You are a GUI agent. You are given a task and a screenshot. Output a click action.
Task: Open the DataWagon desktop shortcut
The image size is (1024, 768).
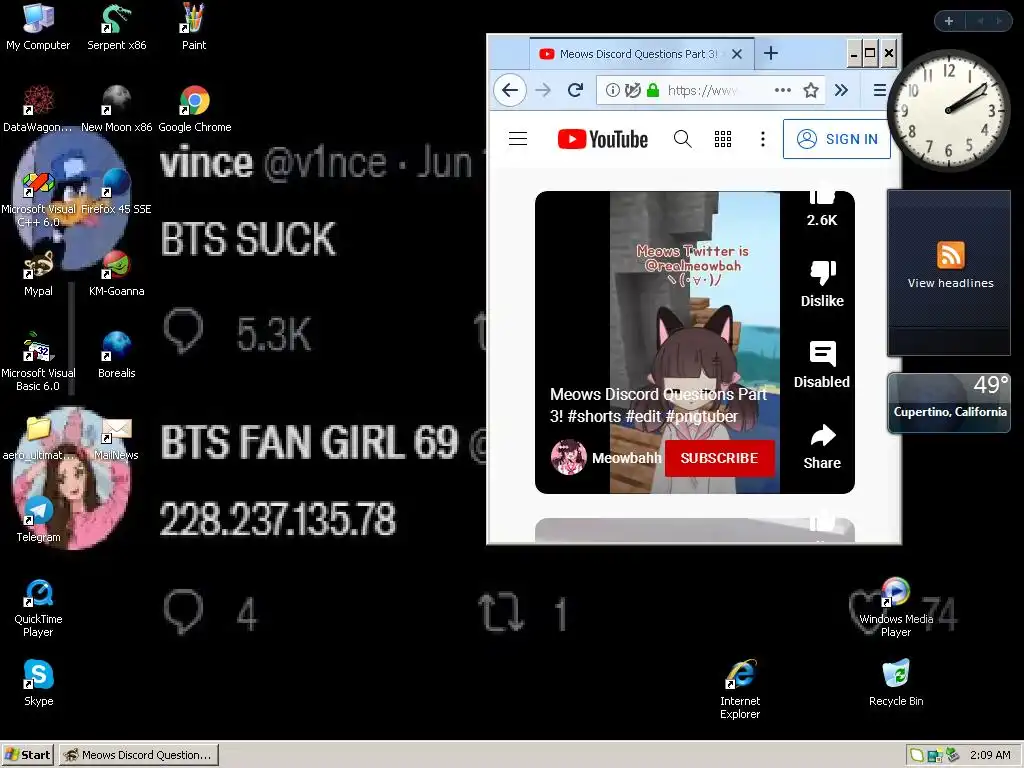click(38, 109)
